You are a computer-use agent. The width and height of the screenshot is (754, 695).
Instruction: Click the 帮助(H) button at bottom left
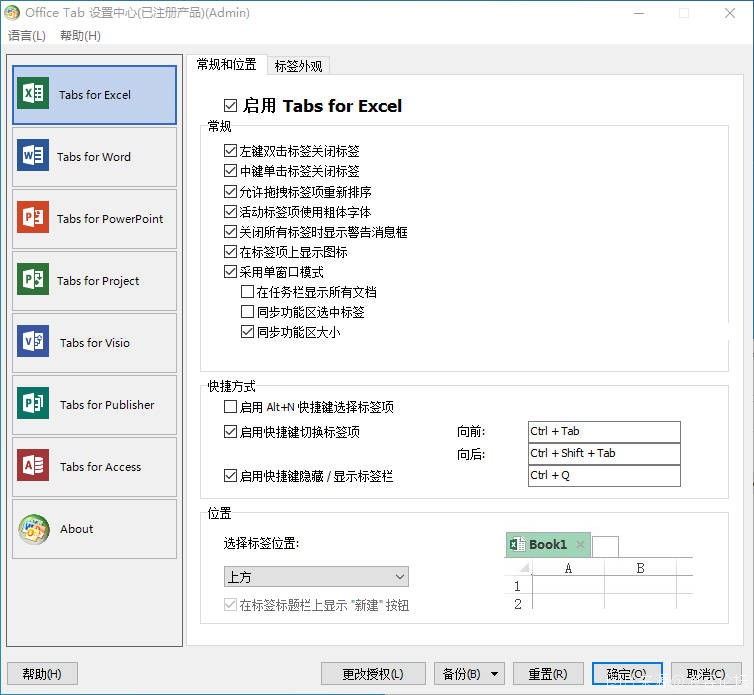(42, 674)
